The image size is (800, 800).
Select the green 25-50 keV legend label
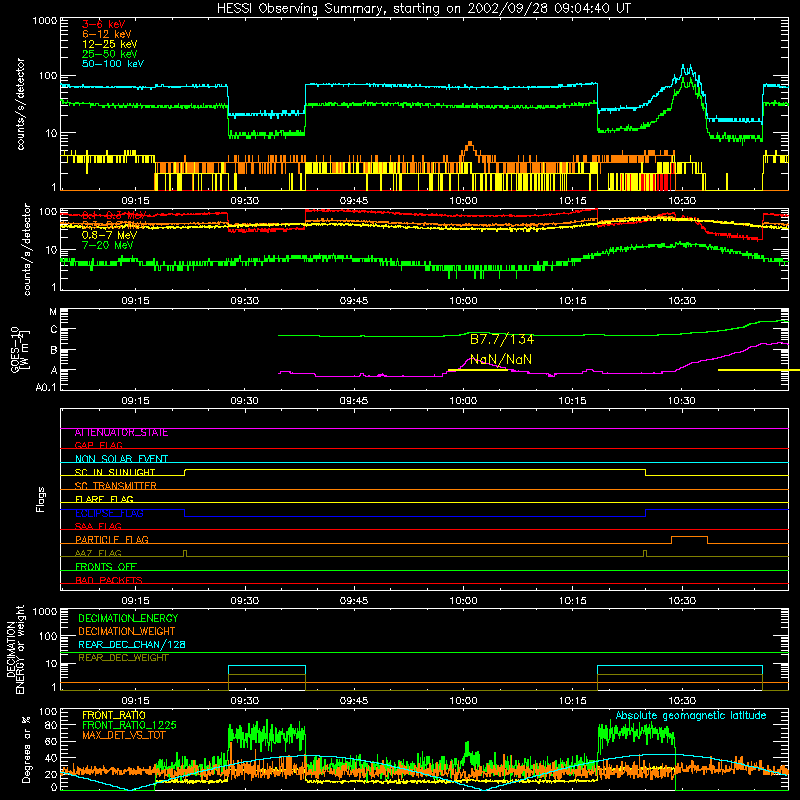pos(110,54)
